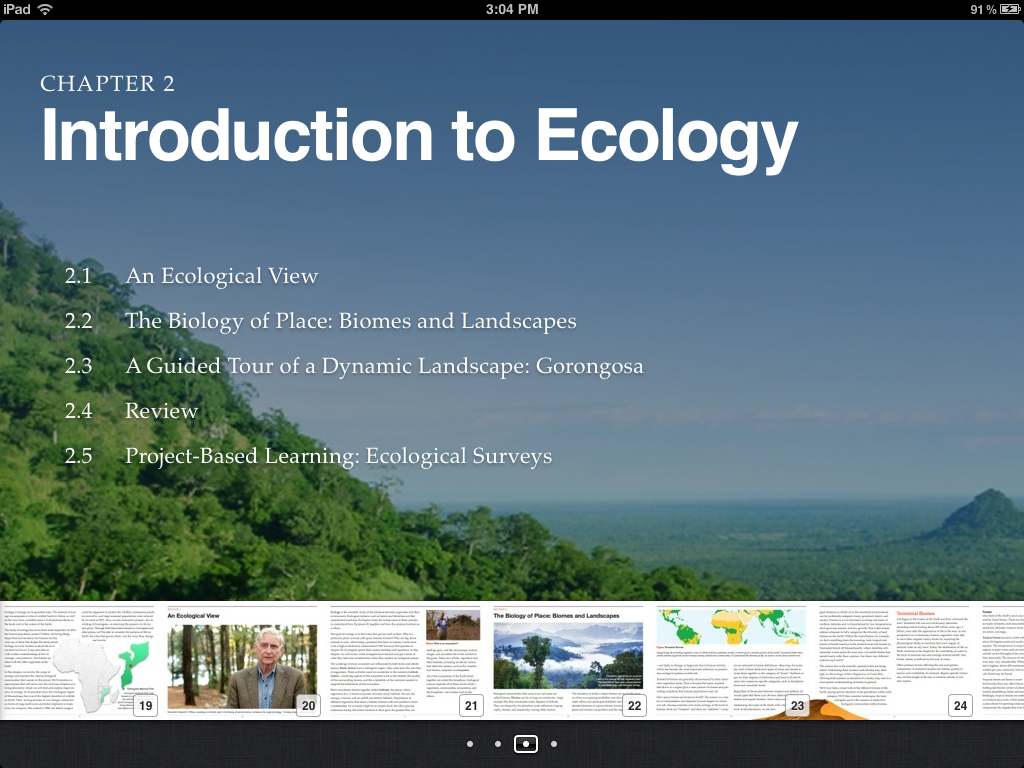This screenshot has width=1024, height=768.
Task: Open section 2.2 The Biology of Place
Action: 321,321
